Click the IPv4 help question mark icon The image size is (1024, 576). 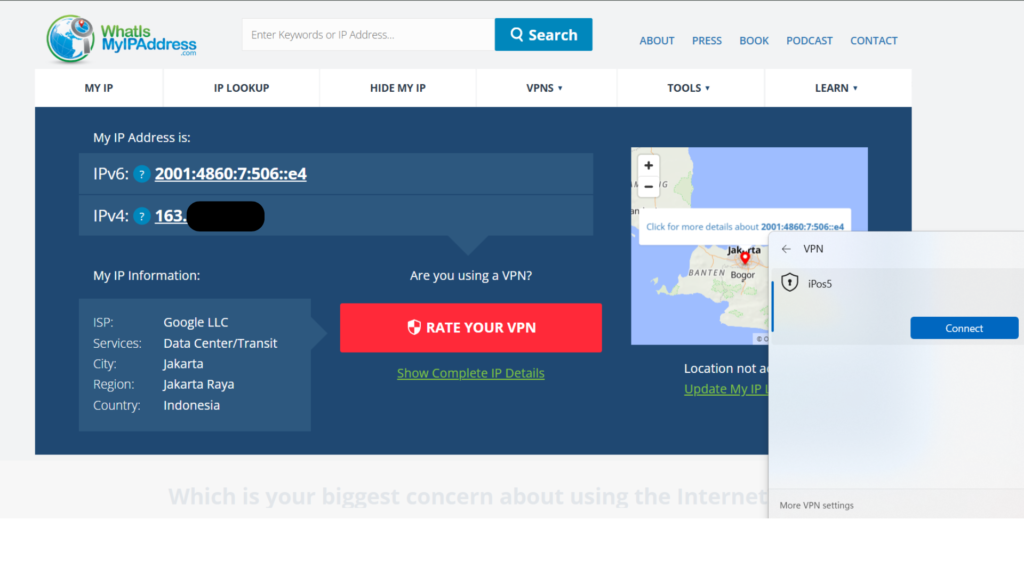point(142,216)
